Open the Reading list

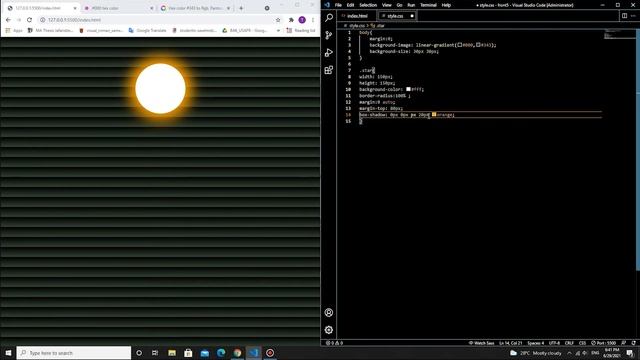[301, 31]
